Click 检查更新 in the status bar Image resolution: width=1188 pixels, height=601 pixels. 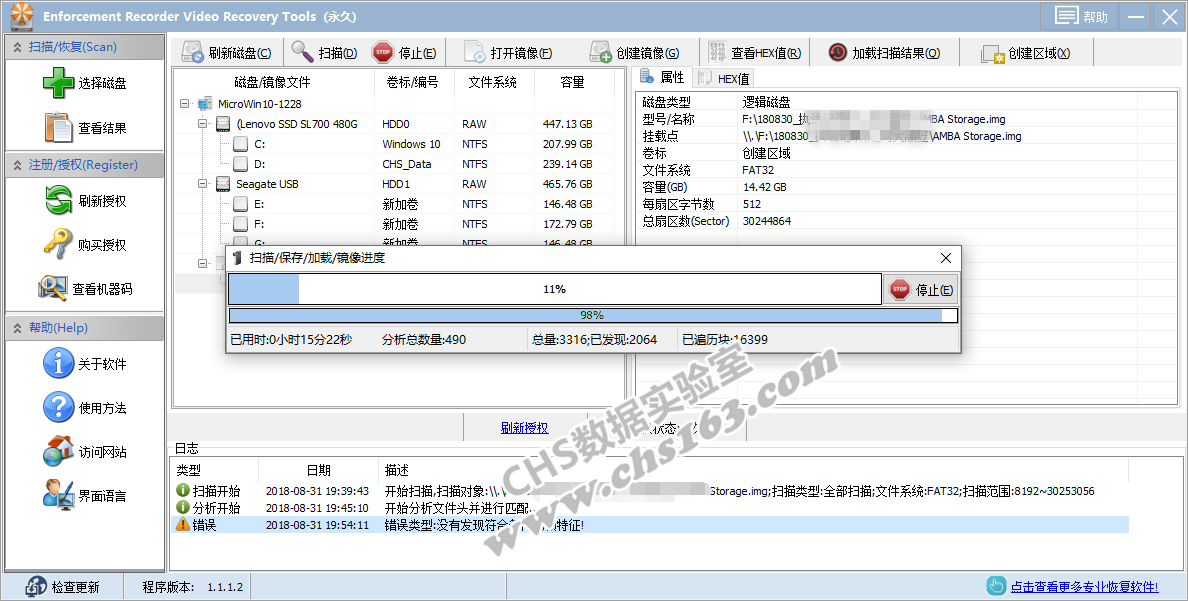[x=62, y=587]
